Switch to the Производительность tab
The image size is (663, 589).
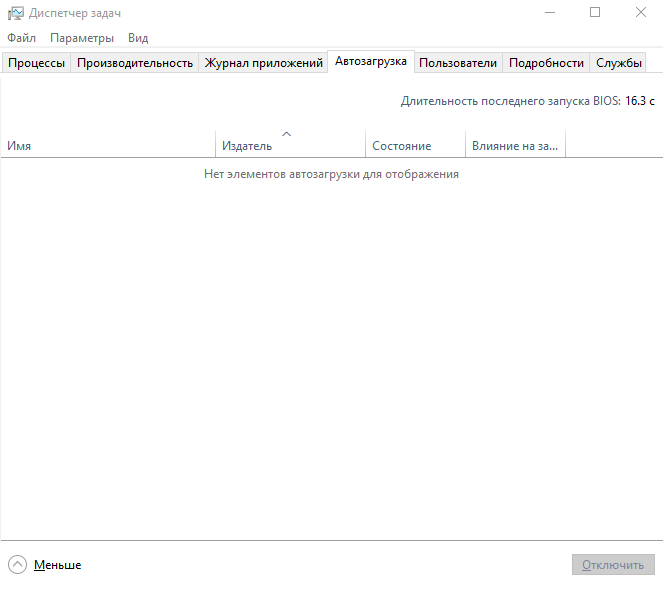(x=135, y=63)
